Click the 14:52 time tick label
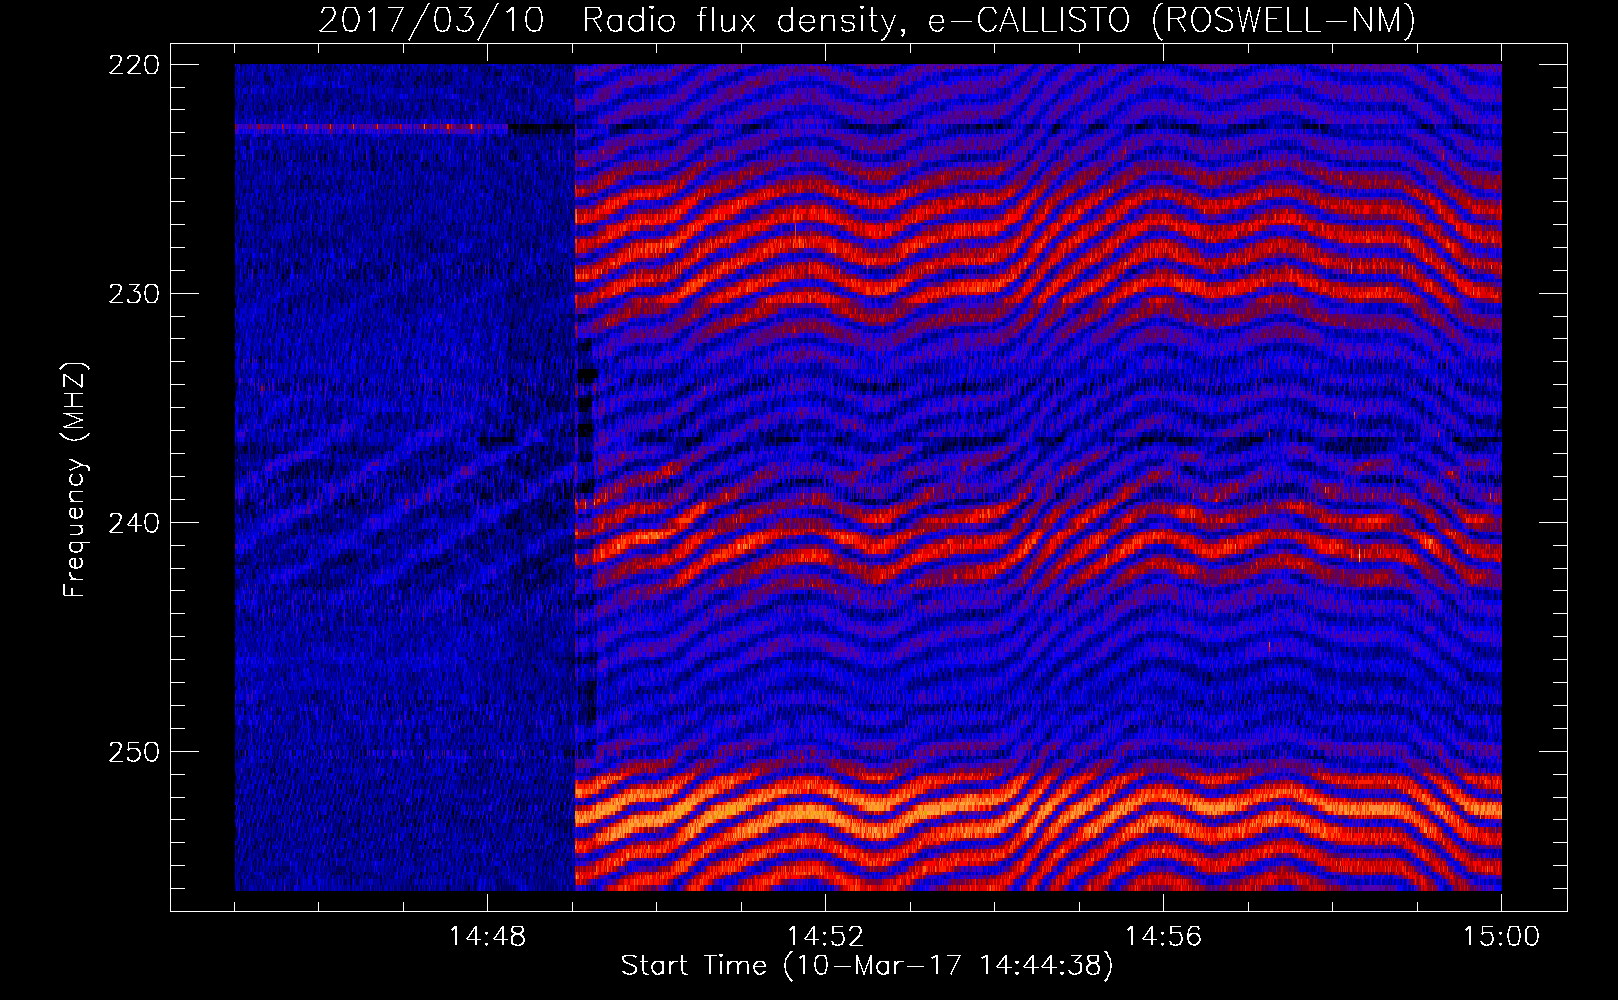 [x=825, y=936]
